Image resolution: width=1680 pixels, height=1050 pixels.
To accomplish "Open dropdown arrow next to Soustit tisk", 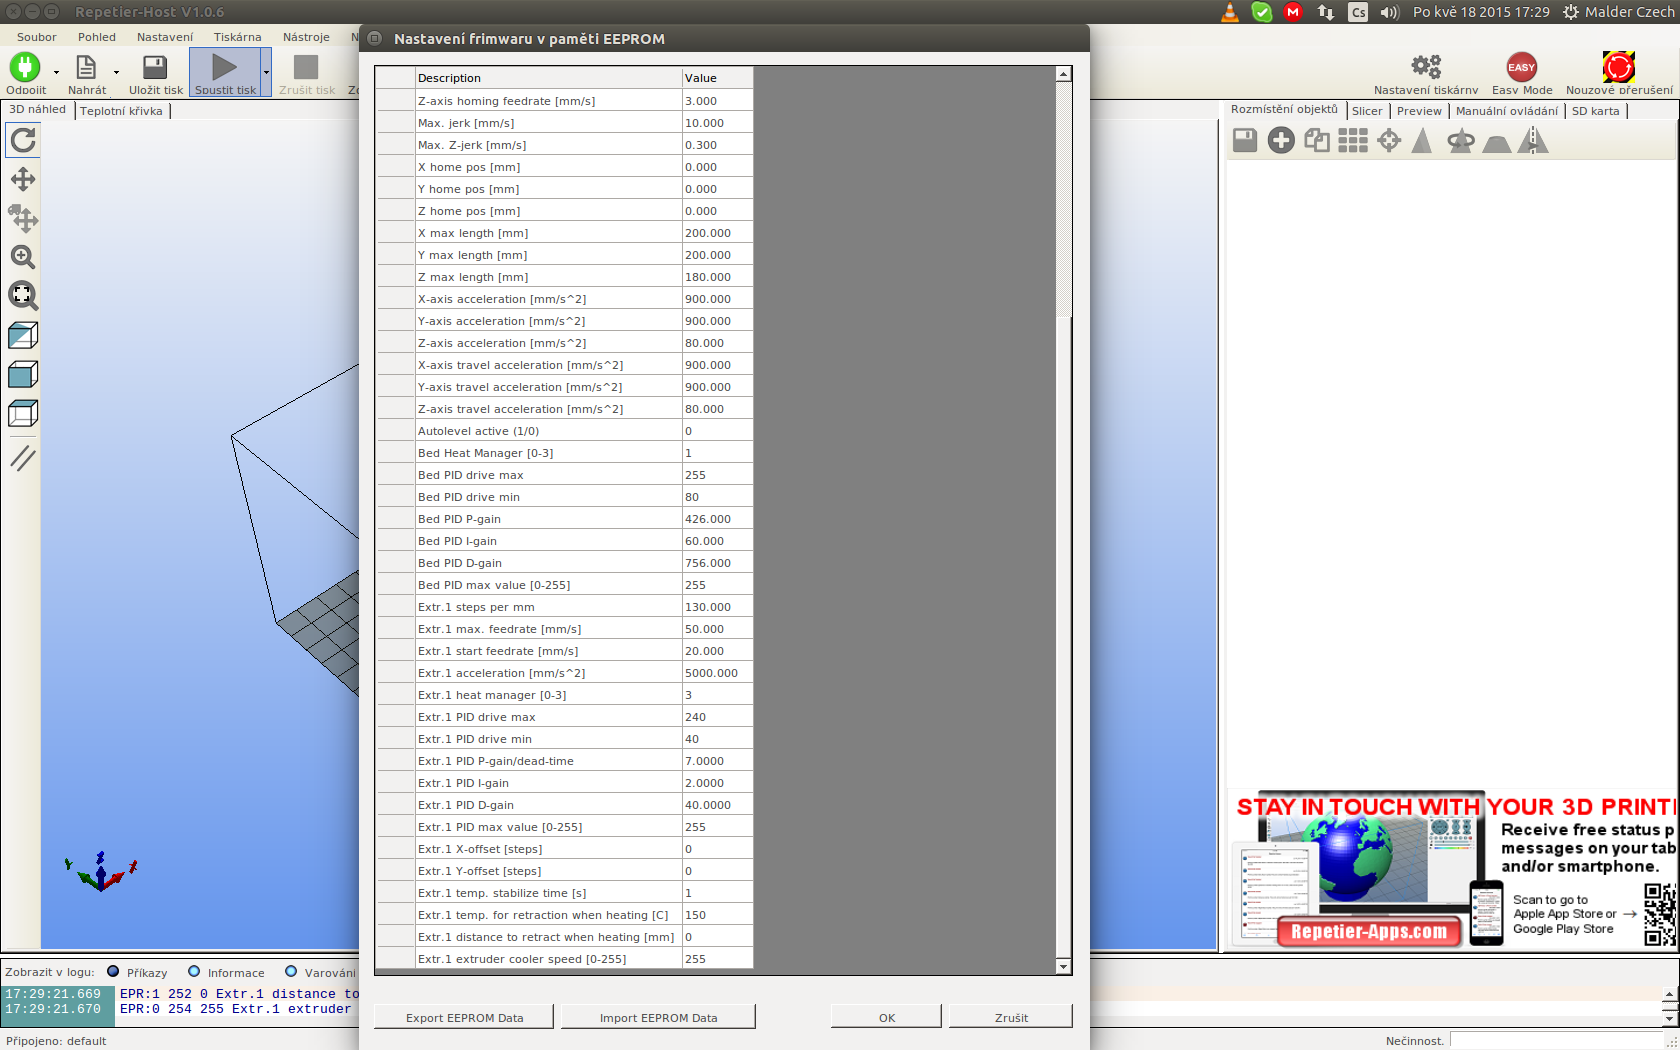I will (x=266, y=72).
